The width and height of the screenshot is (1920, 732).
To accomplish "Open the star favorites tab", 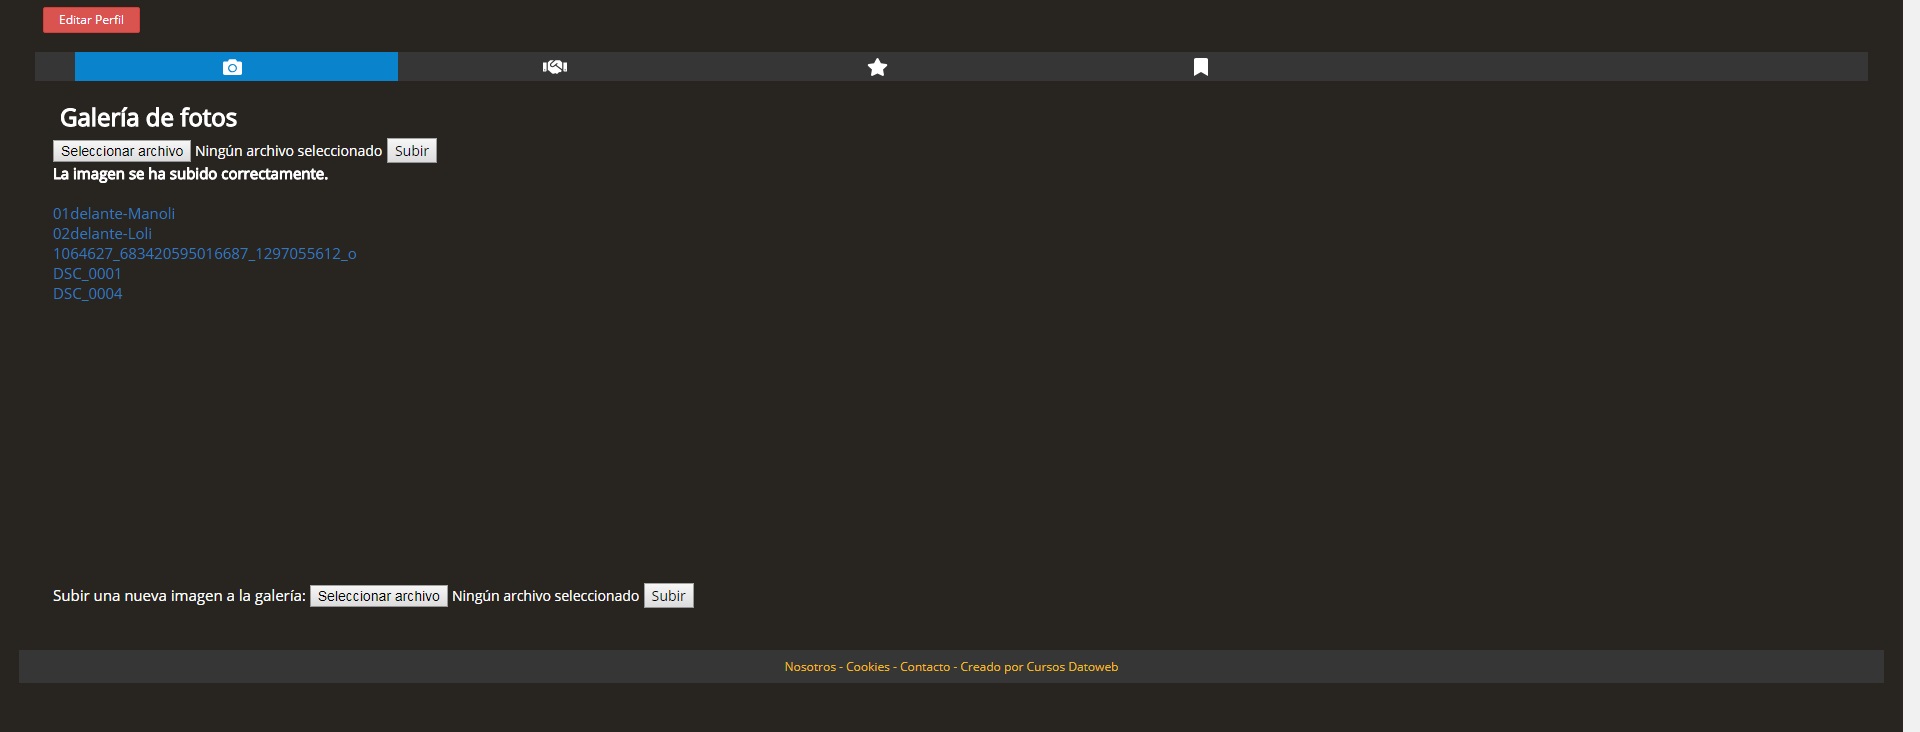I will 877,67.
